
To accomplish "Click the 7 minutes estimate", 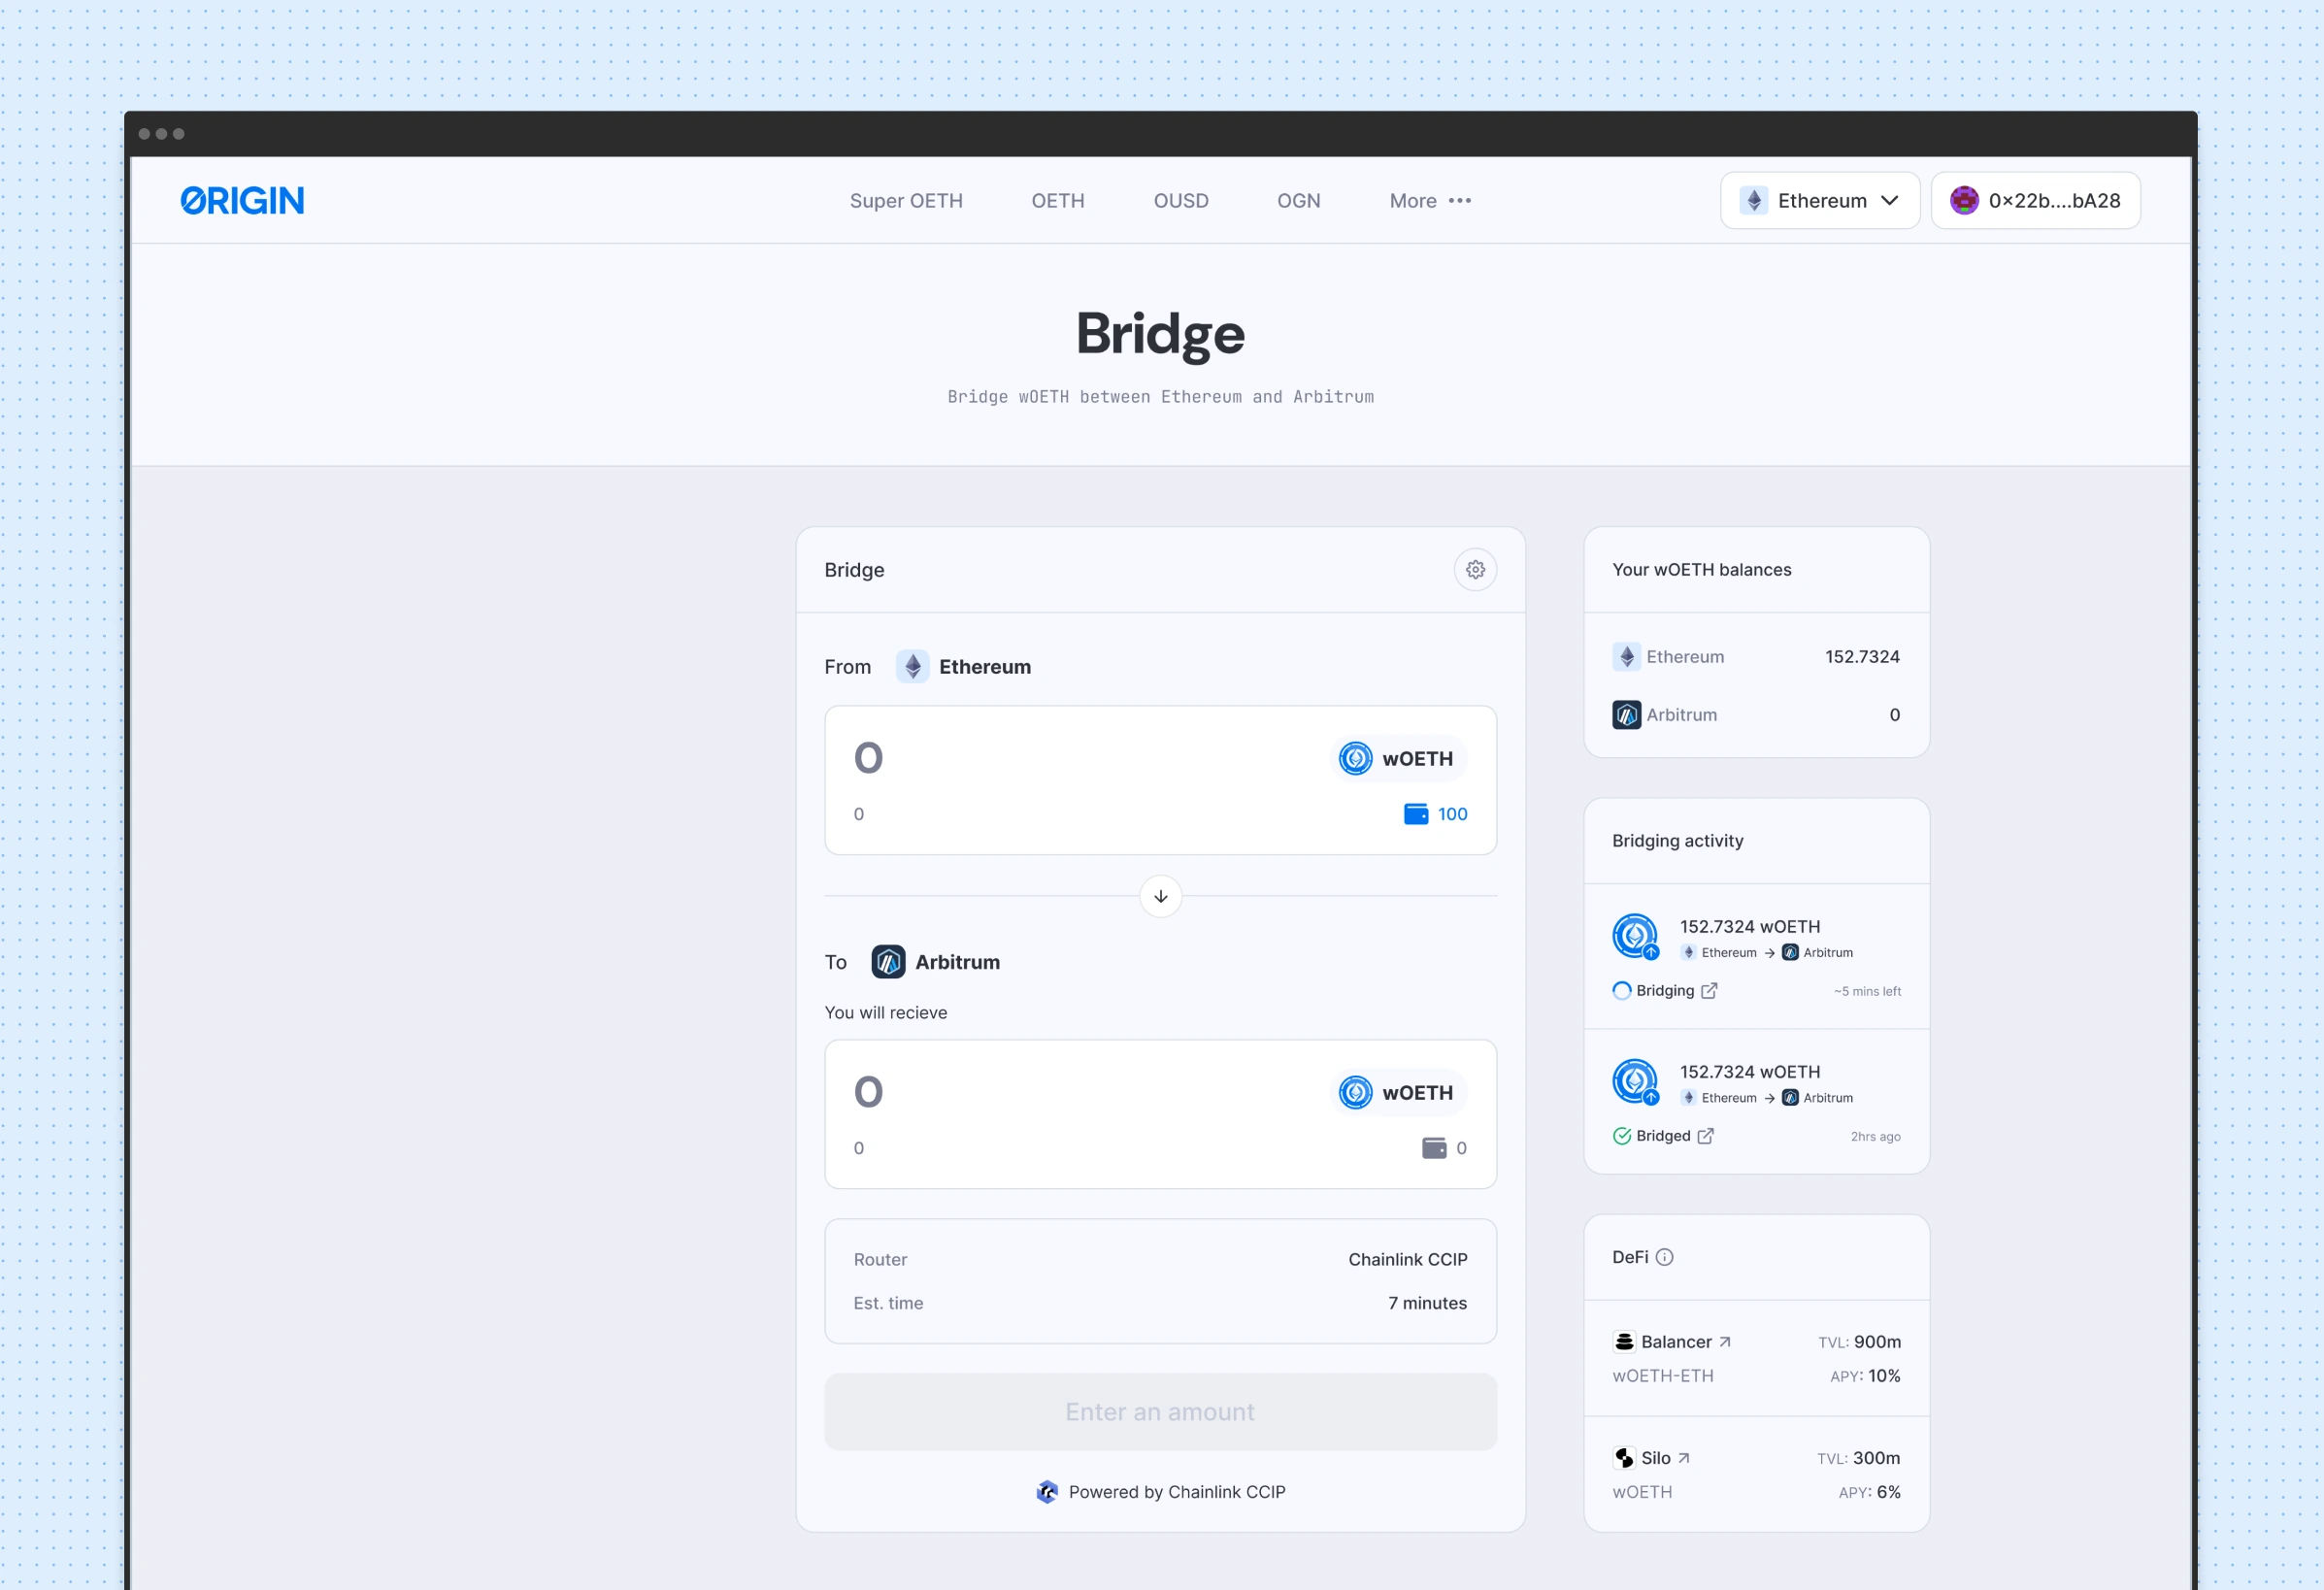I will (1427, 1303).
